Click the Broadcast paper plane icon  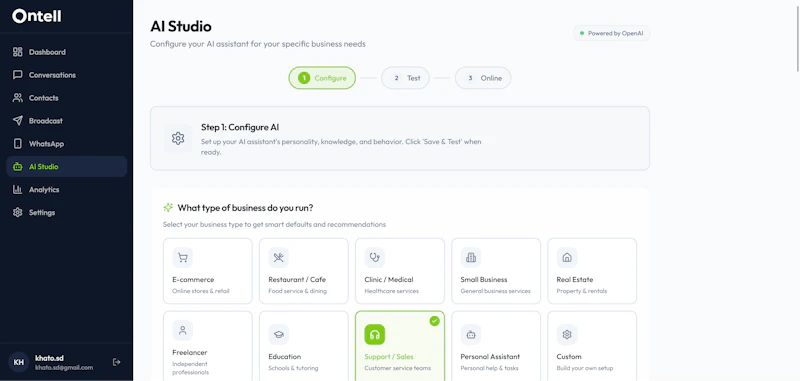tap(18, 121)
